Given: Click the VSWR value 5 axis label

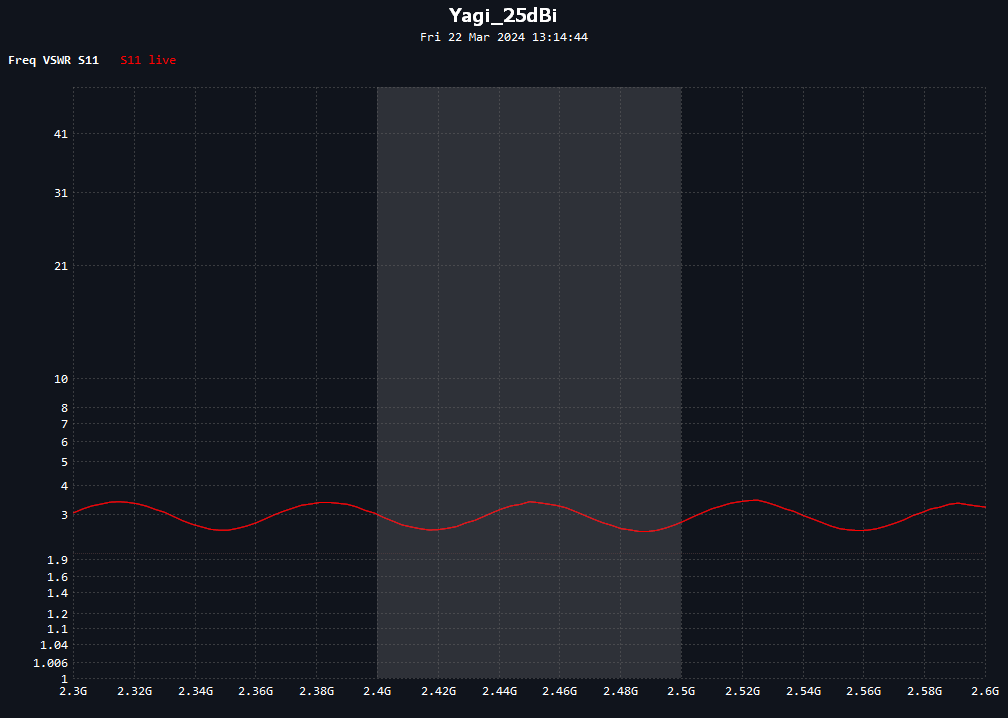Looking at the screenshot, I should coord(64,462).
